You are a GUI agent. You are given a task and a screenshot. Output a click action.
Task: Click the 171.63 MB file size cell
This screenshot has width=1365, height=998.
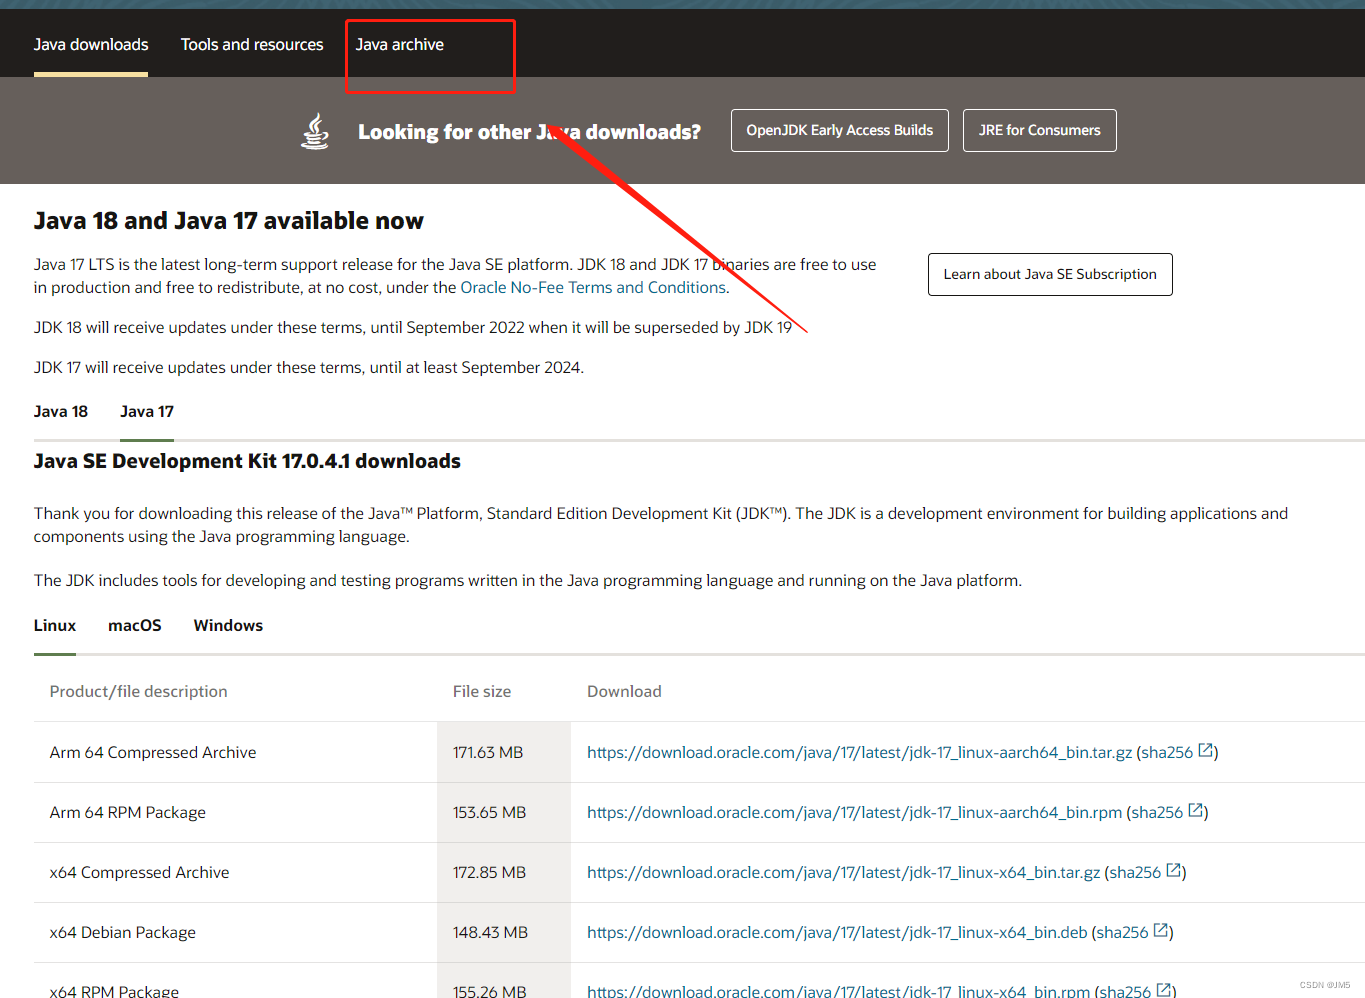click(x=504, y=753)
